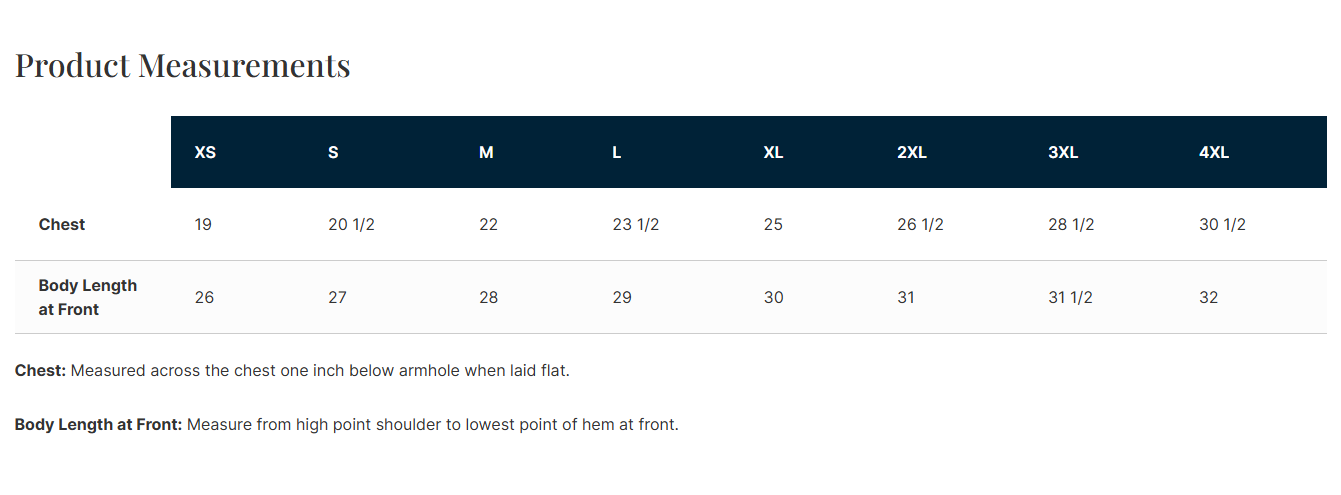Select the M size column header
This screenshot has width=1341, height=495.
pyautogui.click(x=486, y=153)
